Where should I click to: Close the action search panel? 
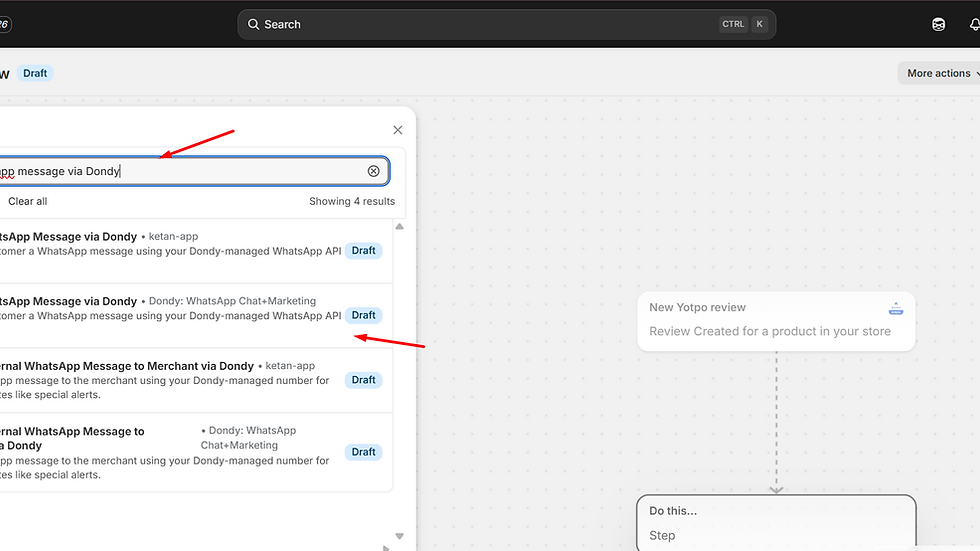pyautogui.click(x=398, y=130)
